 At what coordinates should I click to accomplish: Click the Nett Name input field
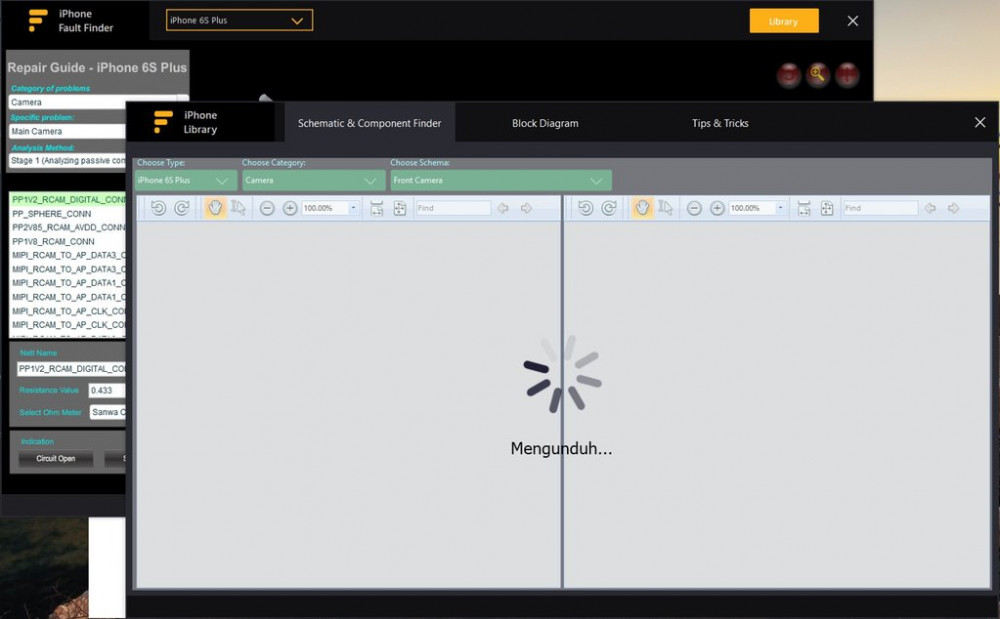pos(71,368)
